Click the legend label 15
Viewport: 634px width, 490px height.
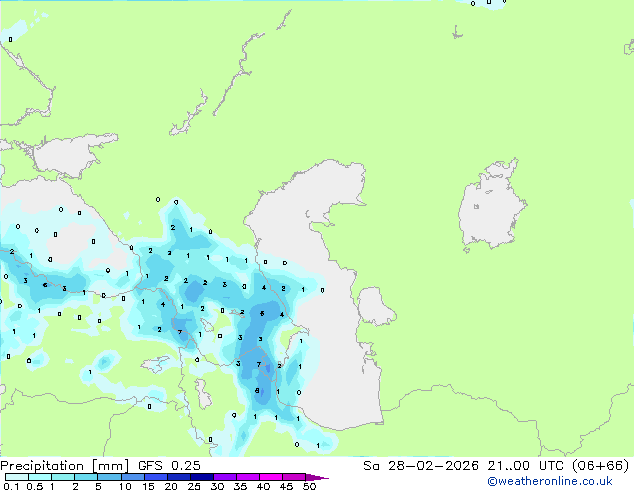148,486
